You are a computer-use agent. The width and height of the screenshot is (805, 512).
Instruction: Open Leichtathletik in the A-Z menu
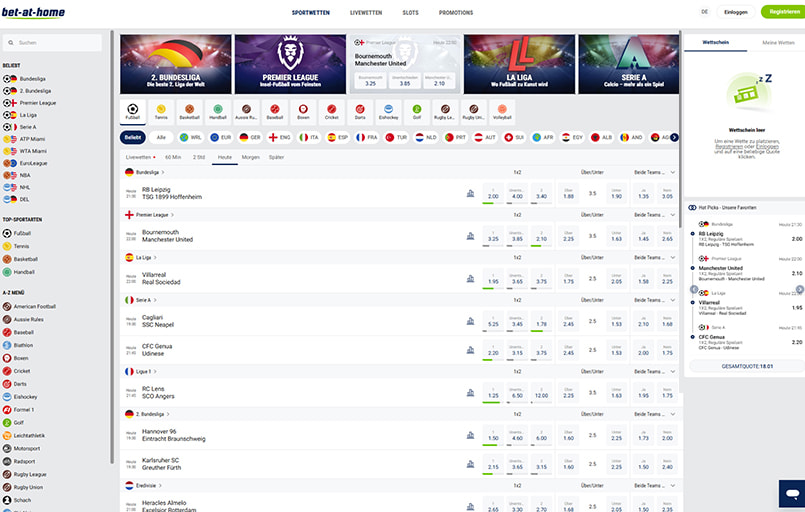pyautogui.click(x=24, y=435)
